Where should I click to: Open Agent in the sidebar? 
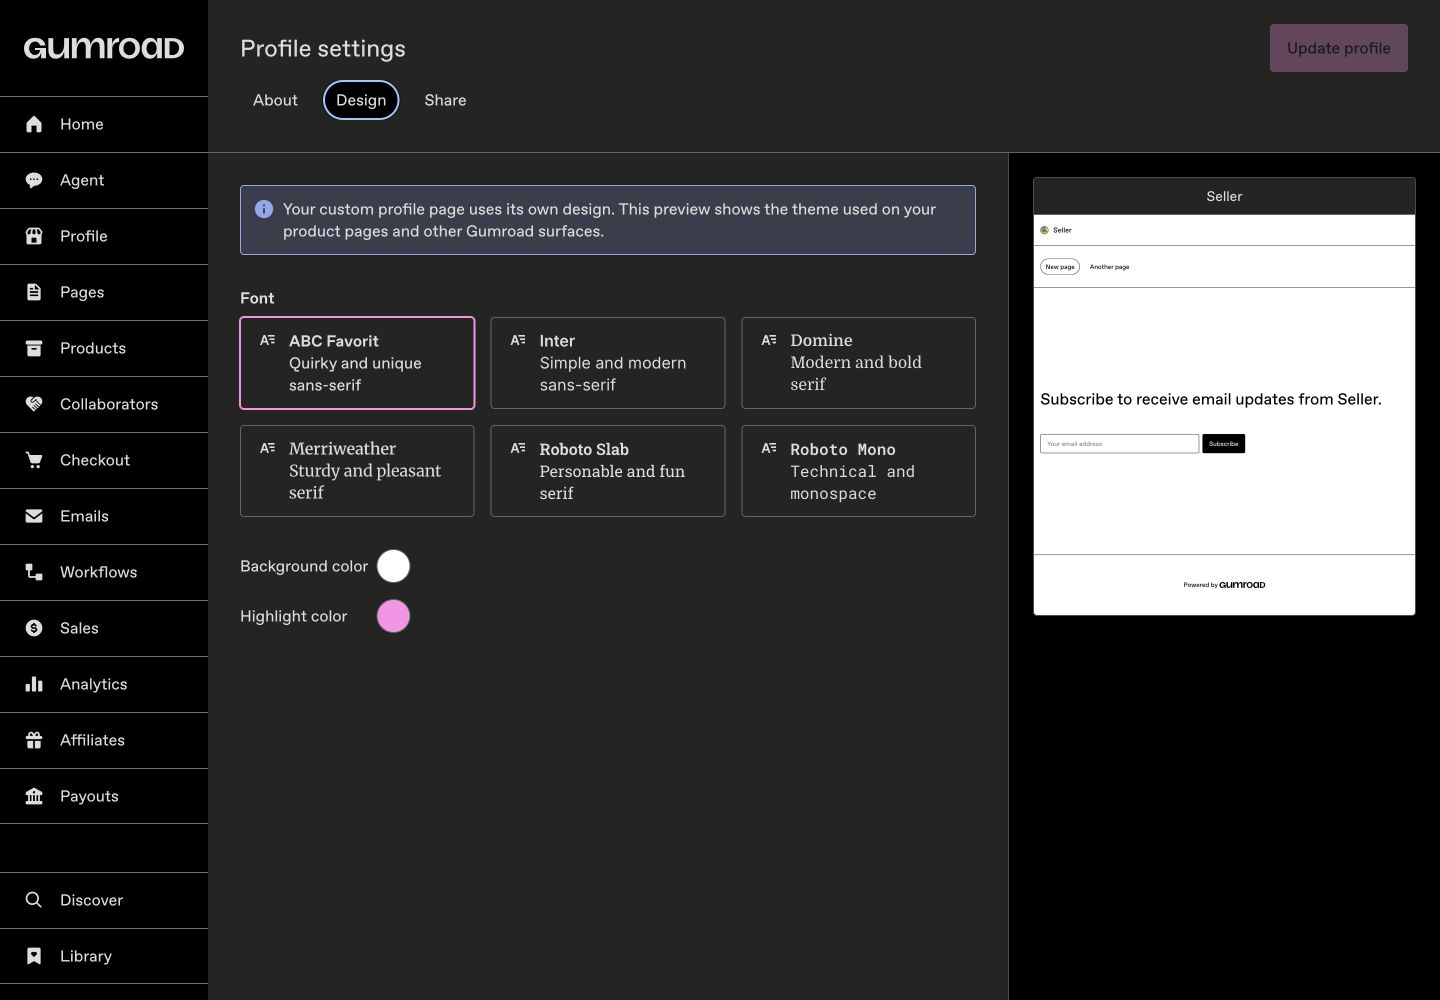tap(104, 180)
